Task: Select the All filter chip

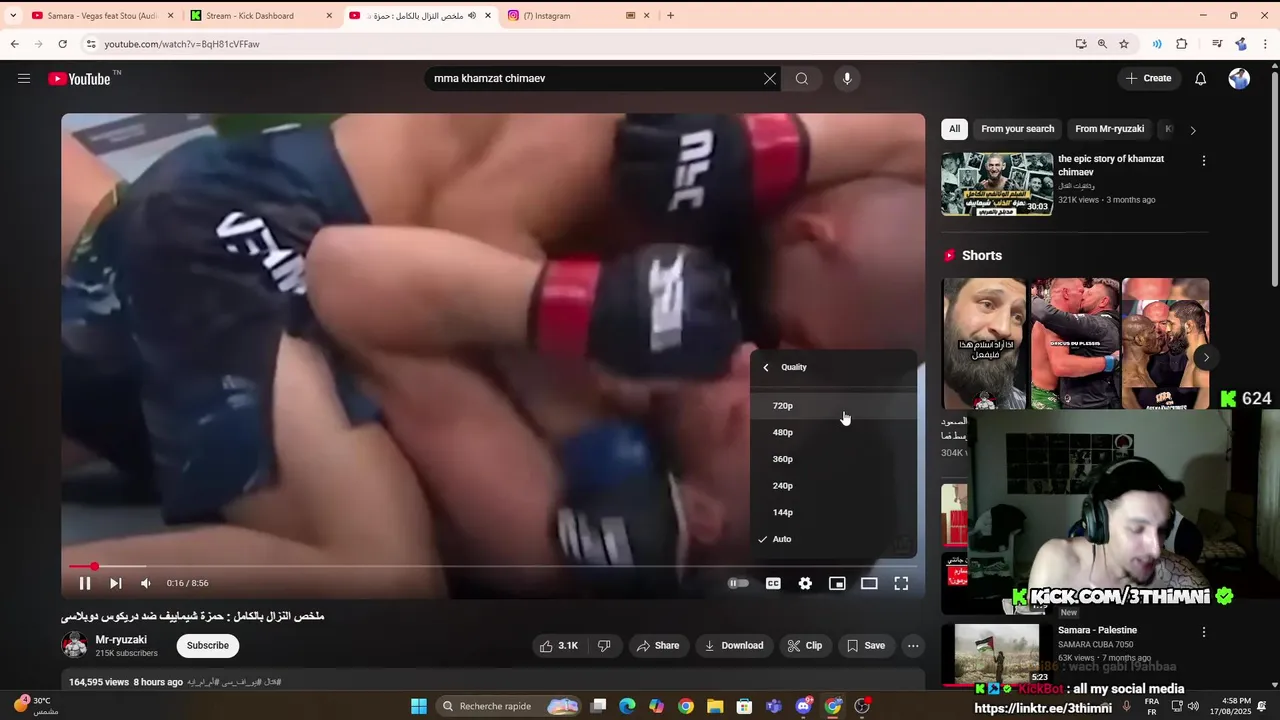Action: tap(955, 129)
